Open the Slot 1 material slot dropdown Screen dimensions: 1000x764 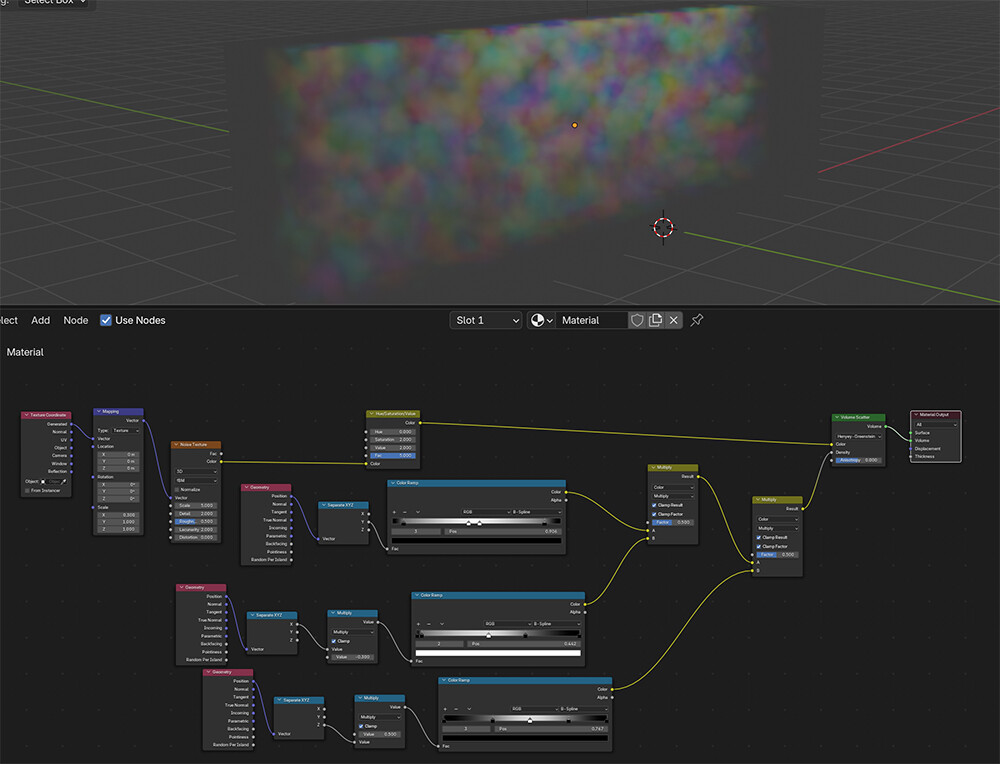(x=486, y=320)
